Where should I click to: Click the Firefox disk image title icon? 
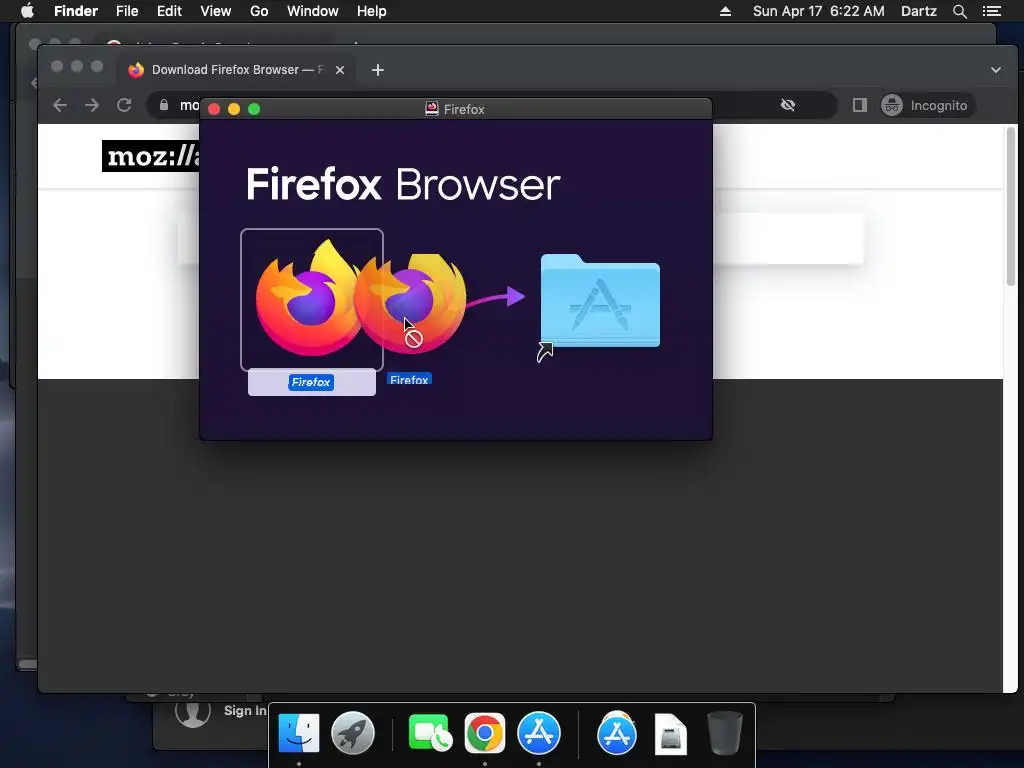(432, 109)
